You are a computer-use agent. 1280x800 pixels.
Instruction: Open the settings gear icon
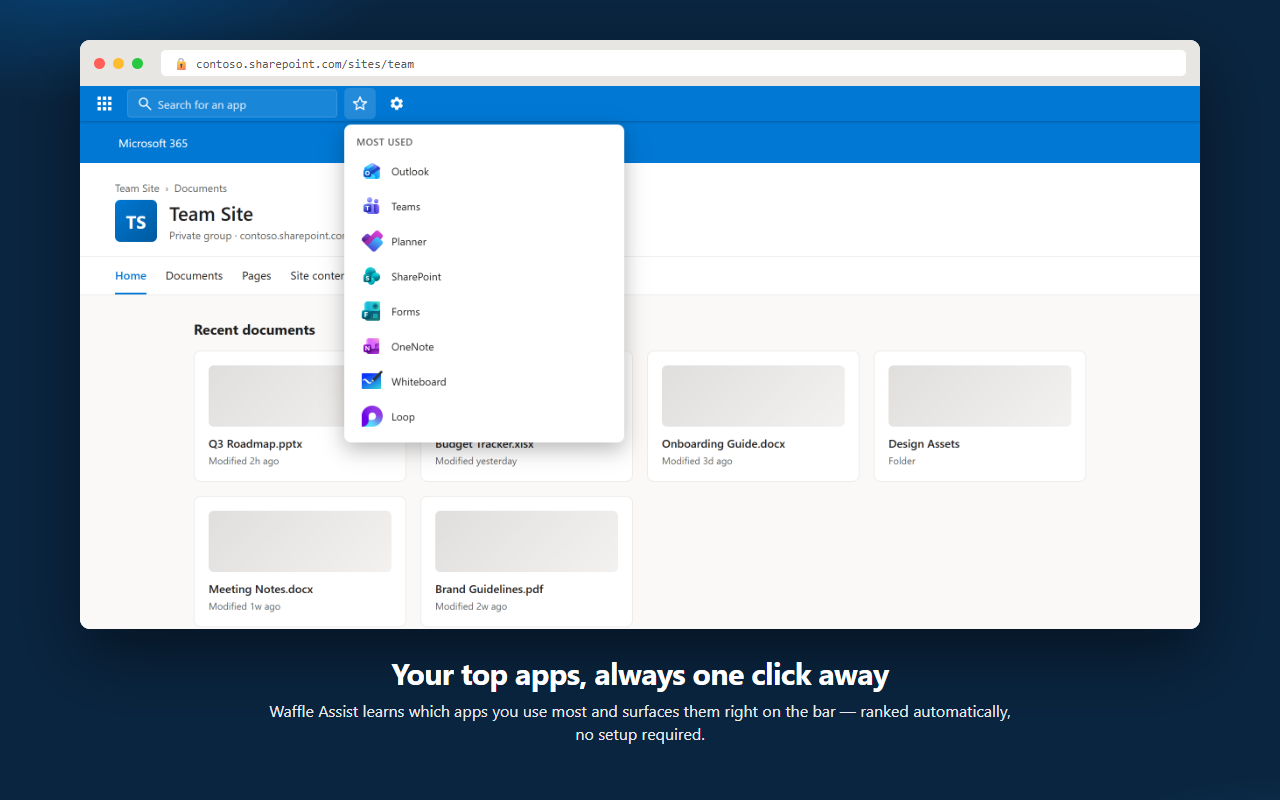click(397, 104)
